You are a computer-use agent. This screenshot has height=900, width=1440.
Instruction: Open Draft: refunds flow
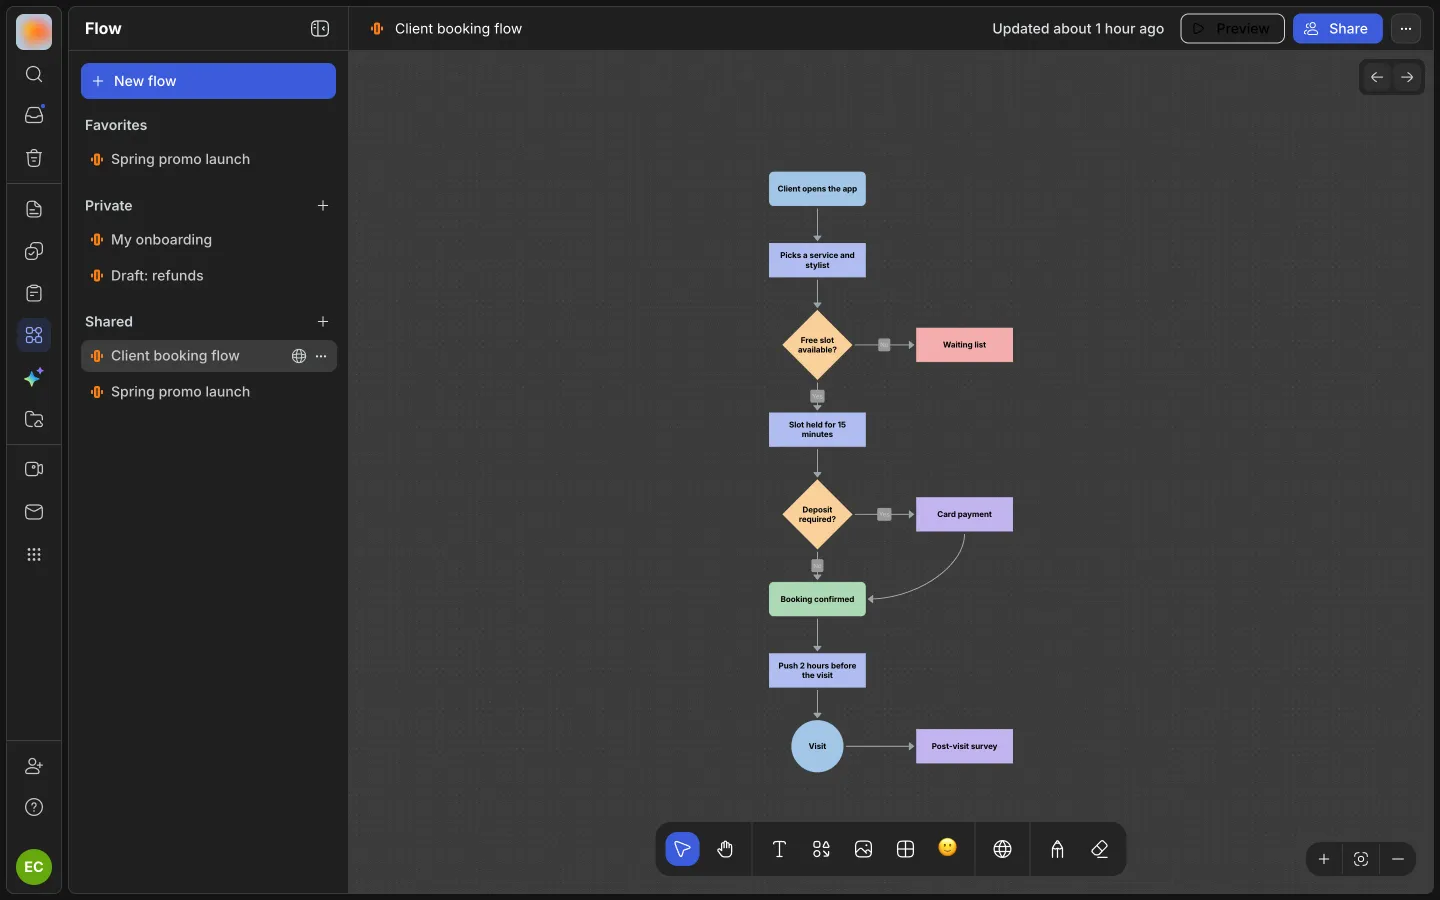tap(208, 276)
